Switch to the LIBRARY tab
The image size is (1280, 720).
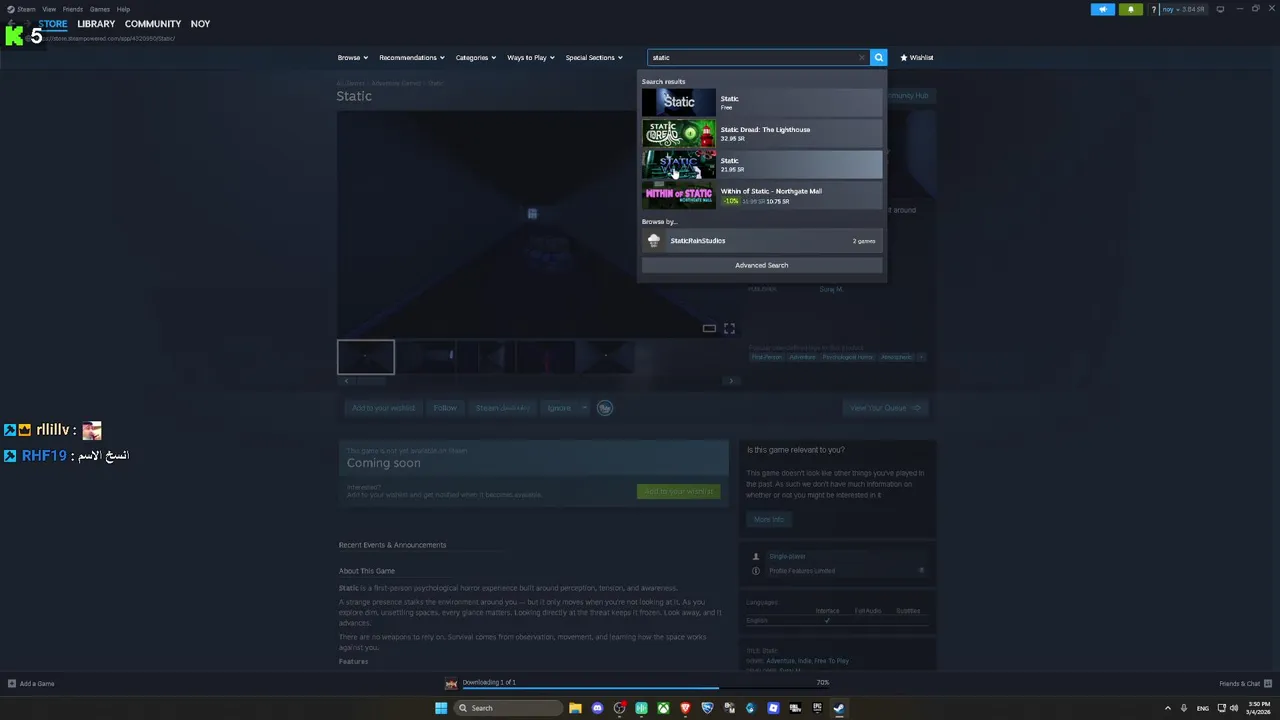coord(96,24)
